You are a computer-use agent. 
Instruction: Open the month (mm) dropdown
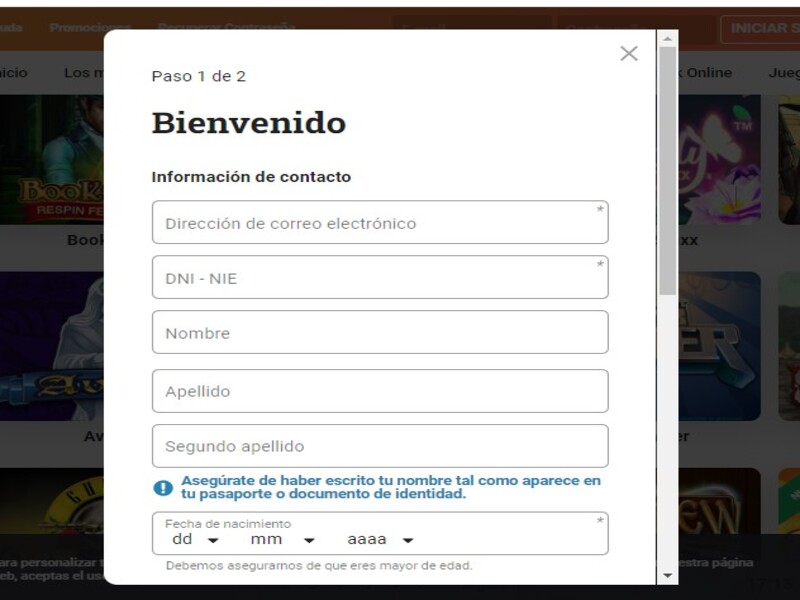tap(283, 540)
